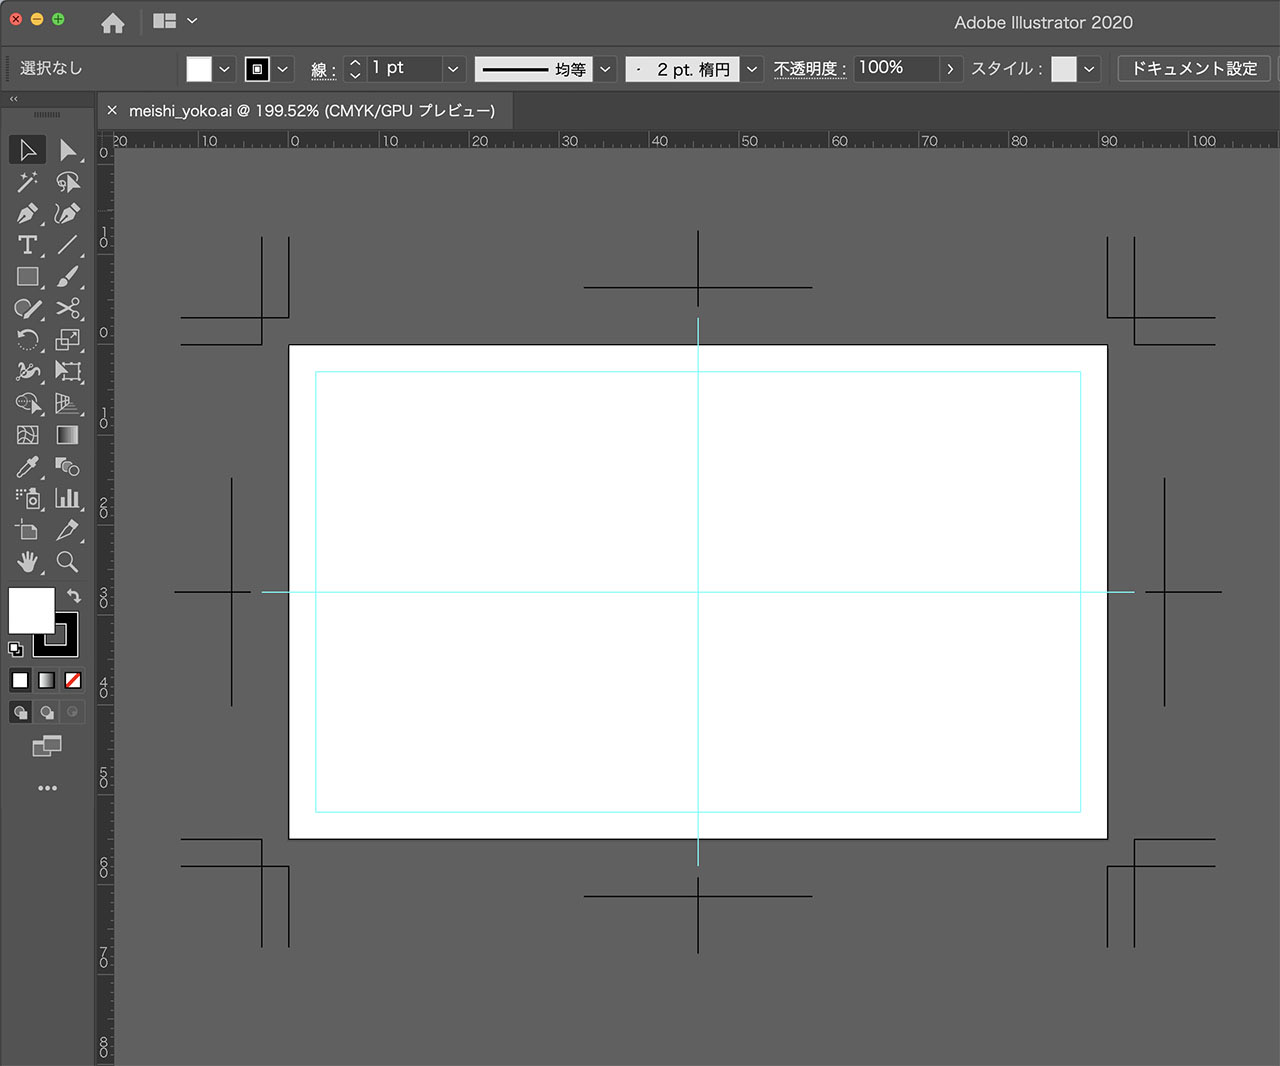The height and width of the screenshot is (1066, 1280).
Task: Select the Perspective Grid tool
Action: pyautogui.click(x=67, y=403)
